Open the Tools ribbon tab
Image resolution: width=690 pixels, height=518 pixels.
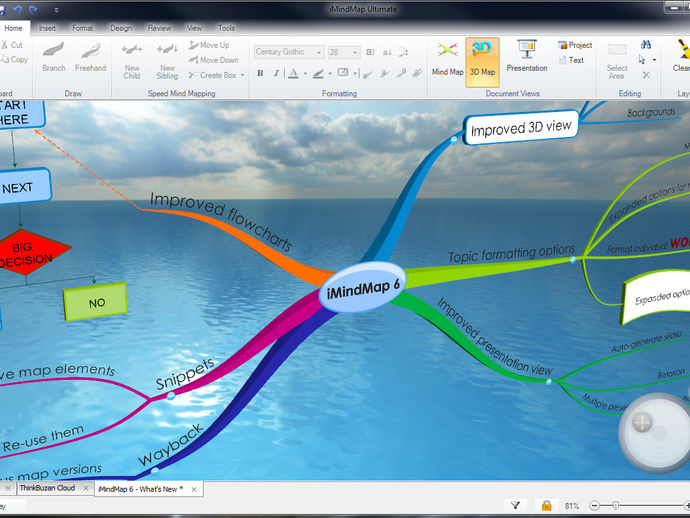click(x=226, y=28)
